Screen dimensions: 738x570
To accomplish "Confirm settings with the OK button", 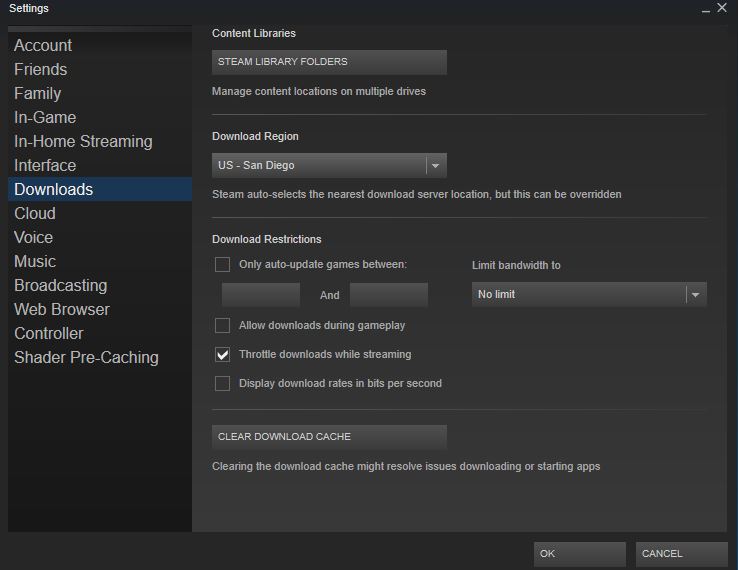I will click(579, 554).
